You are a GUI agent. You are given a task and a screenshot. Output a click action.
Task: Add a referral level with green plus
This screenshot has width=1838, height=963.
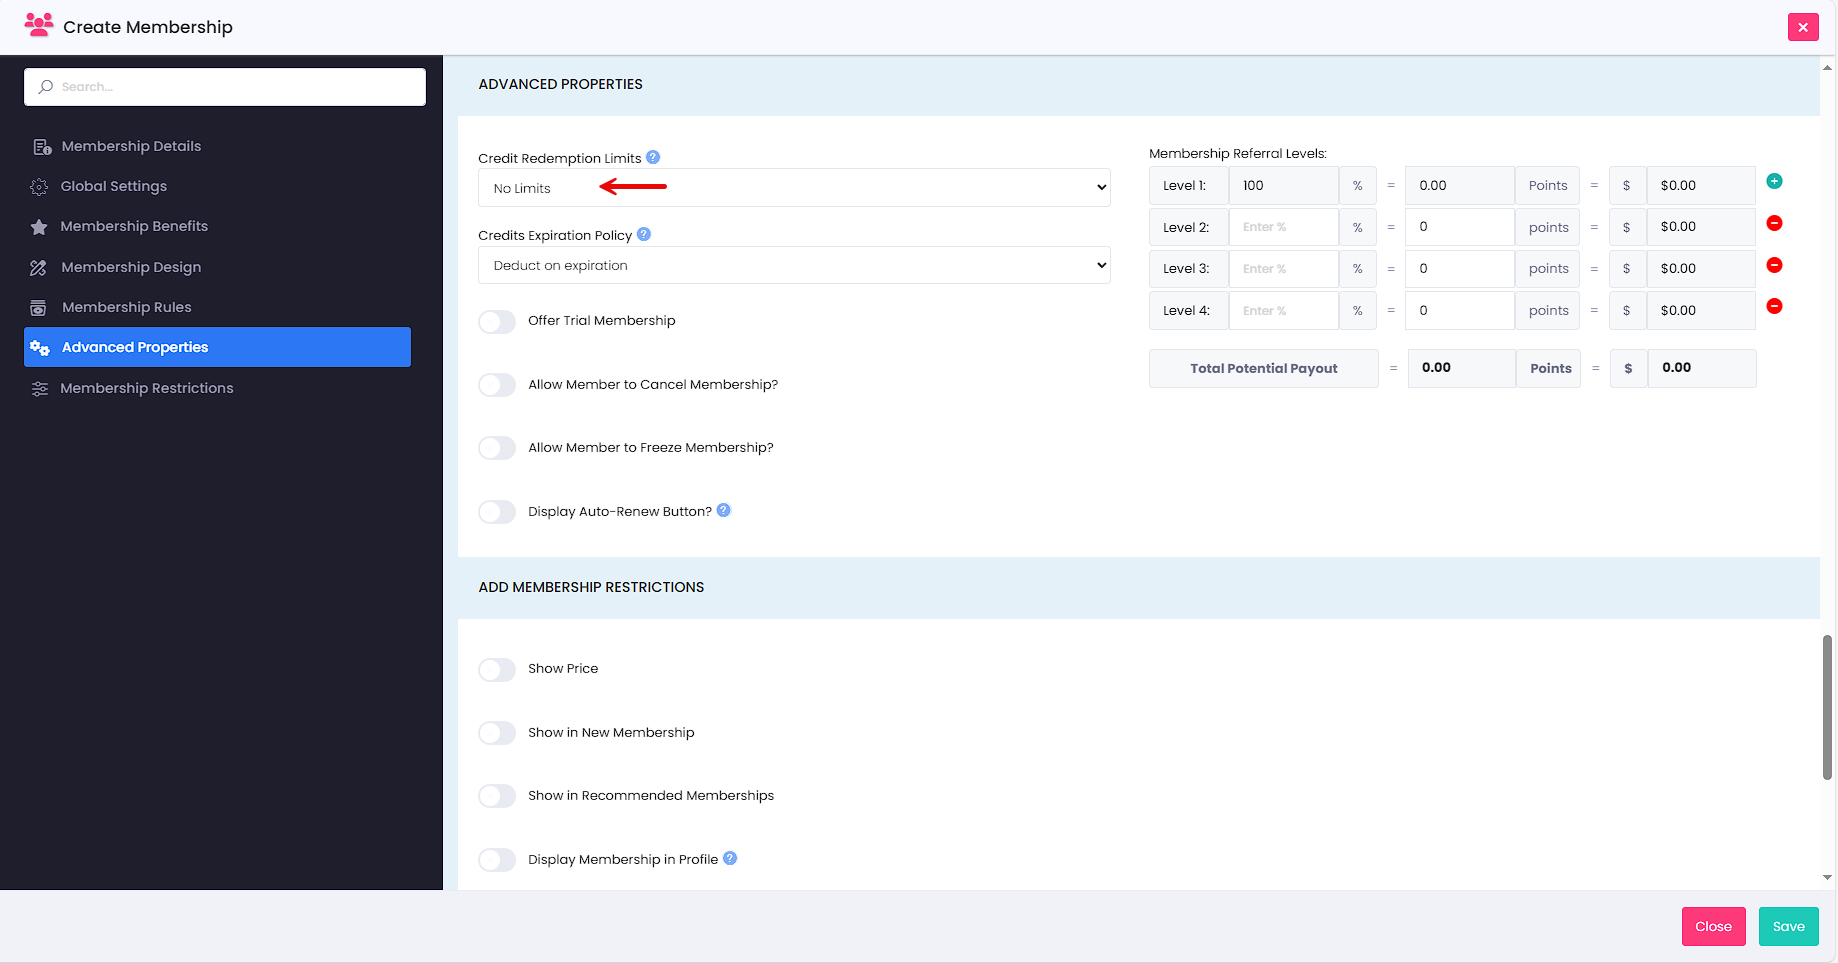(1774, 181)
